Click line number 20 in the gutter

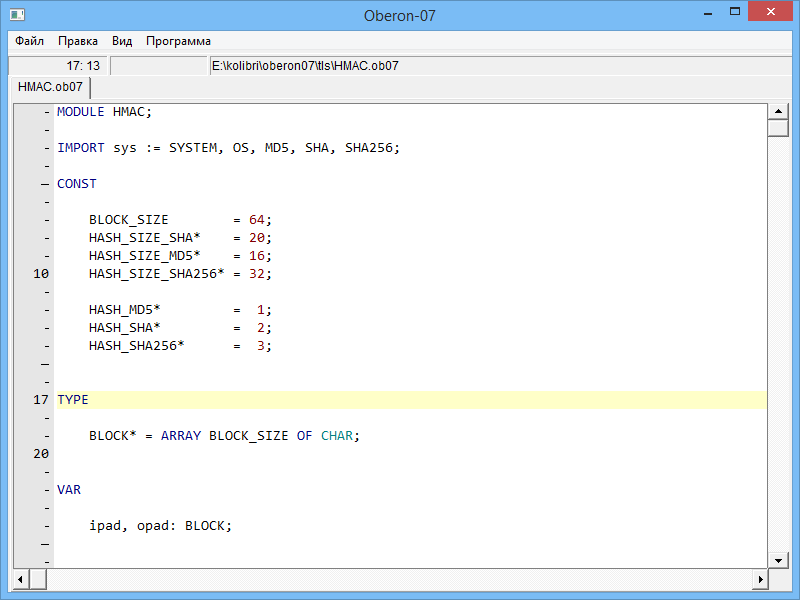pyautogui.click(x=40, y=453)
